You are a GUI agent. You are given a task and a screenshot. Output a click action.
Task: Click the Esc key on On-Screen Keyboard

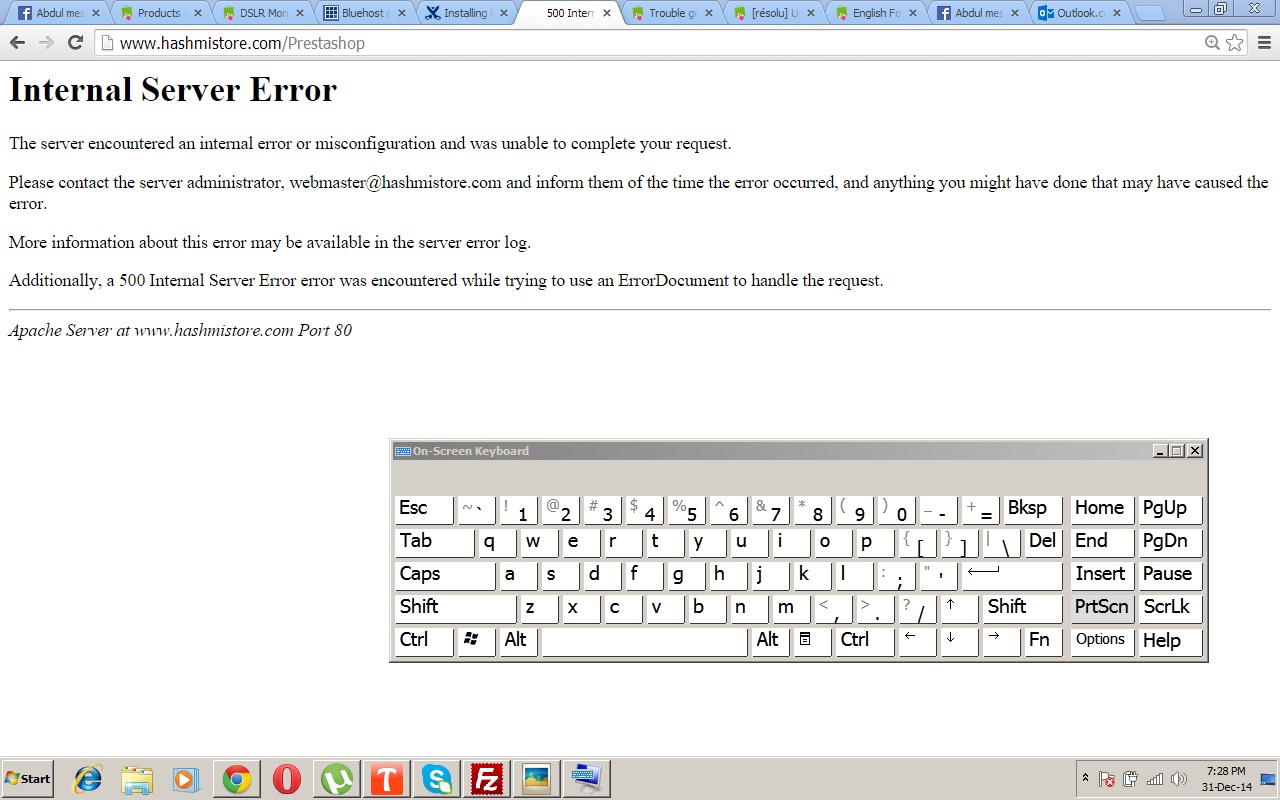pos(424,509)
